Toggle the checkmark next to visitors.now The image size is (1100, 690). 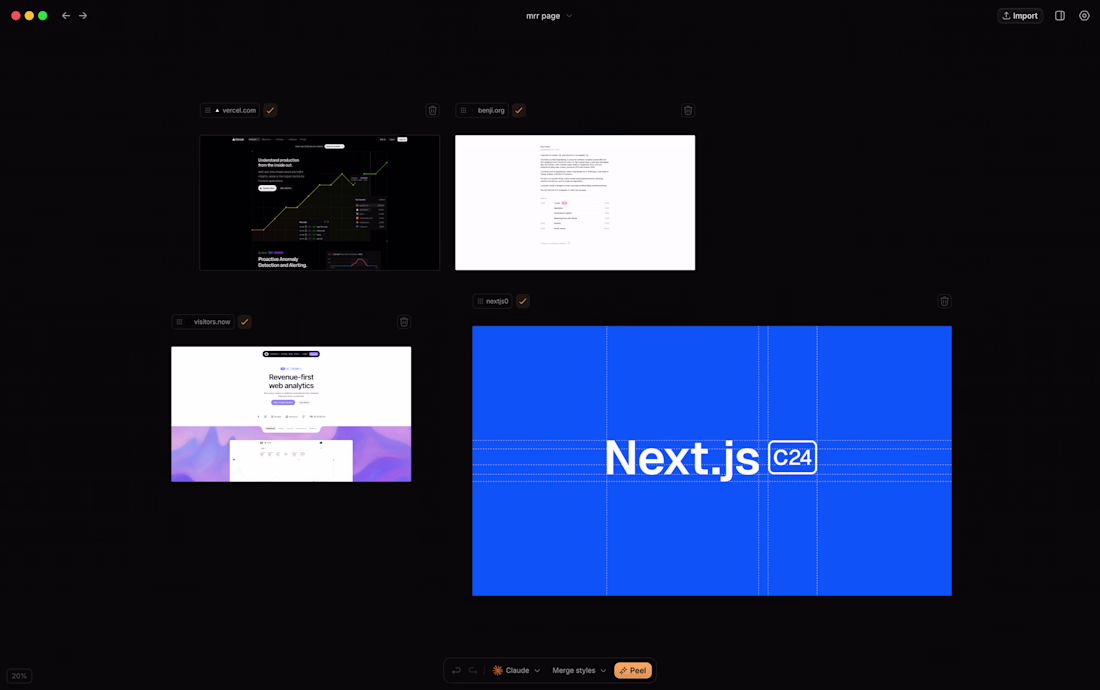point(244,322)
